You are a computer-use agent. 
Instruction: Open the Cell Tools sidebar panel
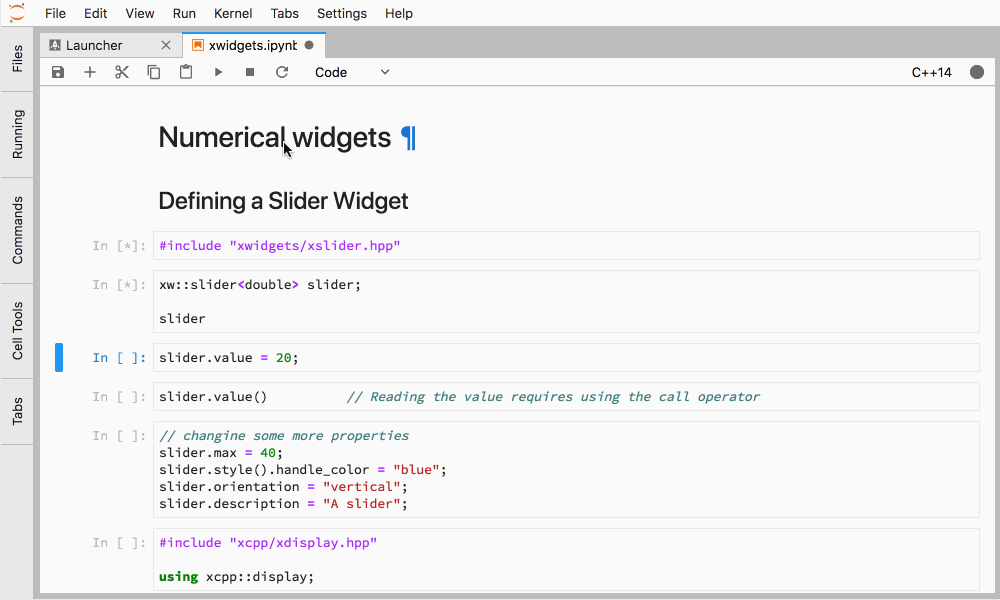(17, 331)
